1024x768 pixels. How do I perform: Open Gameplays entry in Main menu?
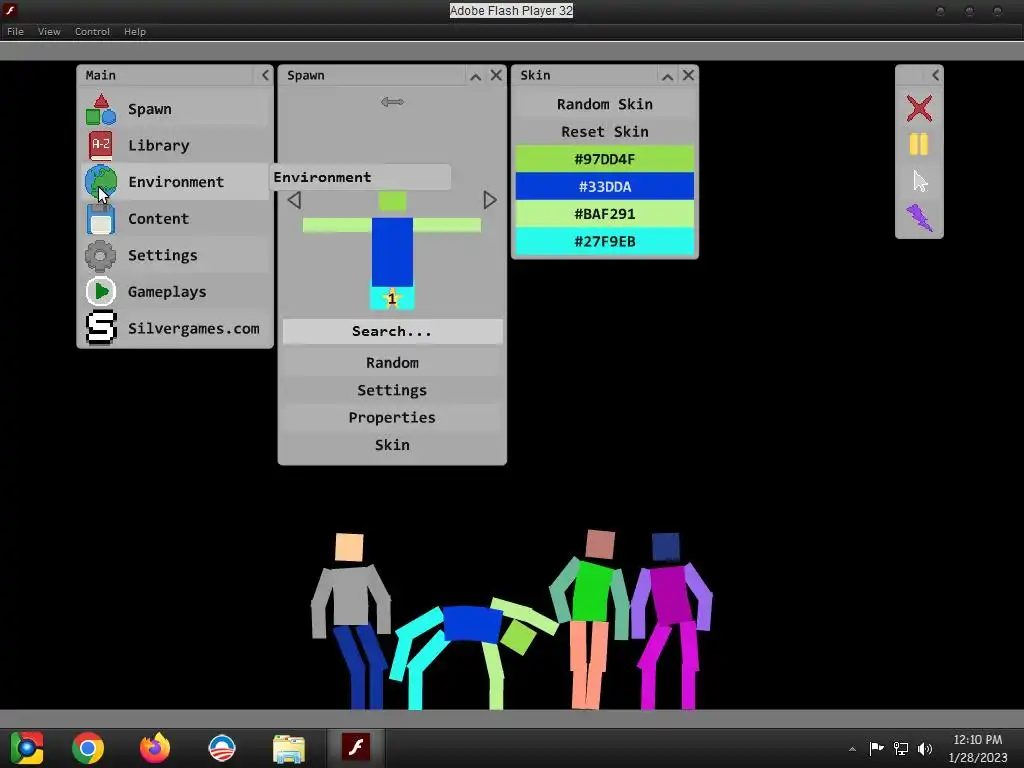pos(175,291)
